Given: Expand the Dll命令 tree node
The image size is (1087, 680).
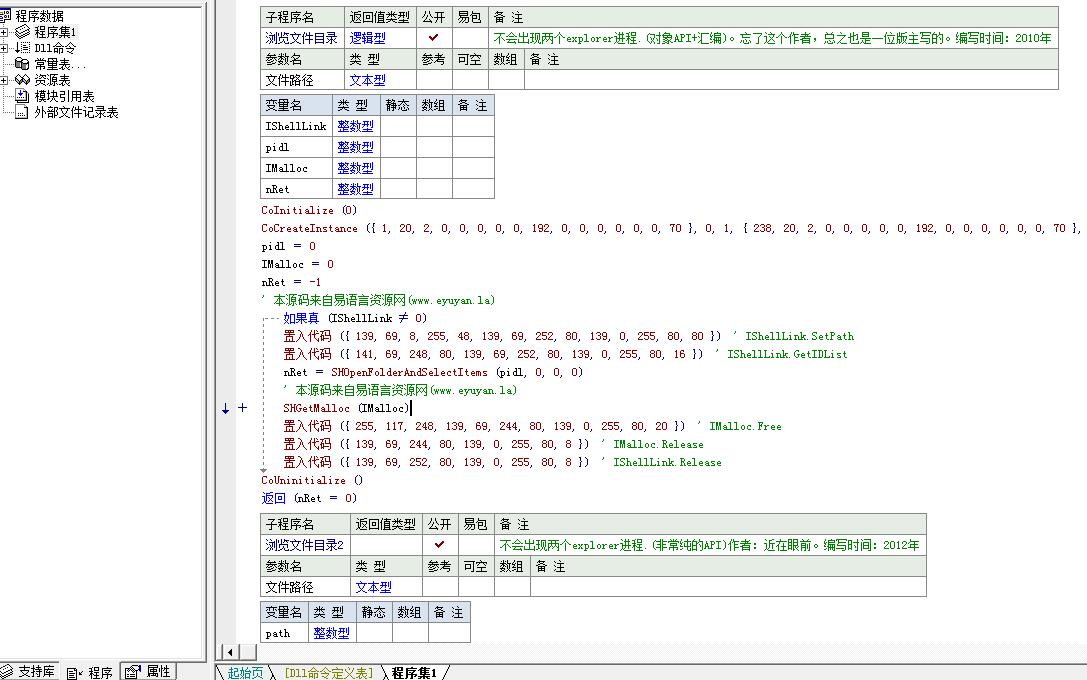Looking at the screenshot, I should [x=4, y=48].
